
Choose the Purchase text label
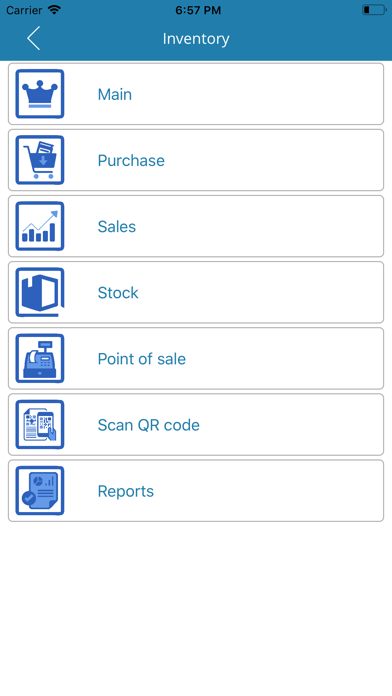131,161
